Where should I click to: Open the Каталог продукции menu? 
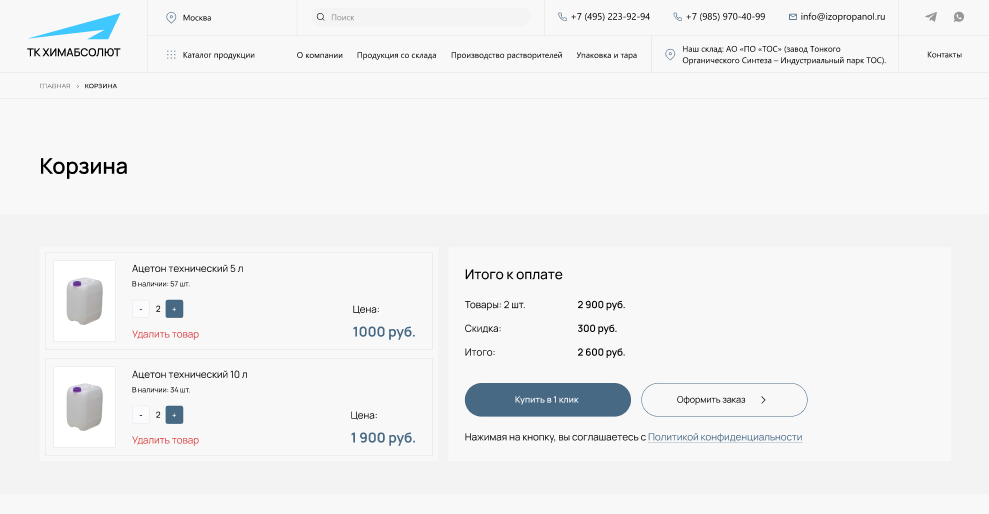(218, 55)
